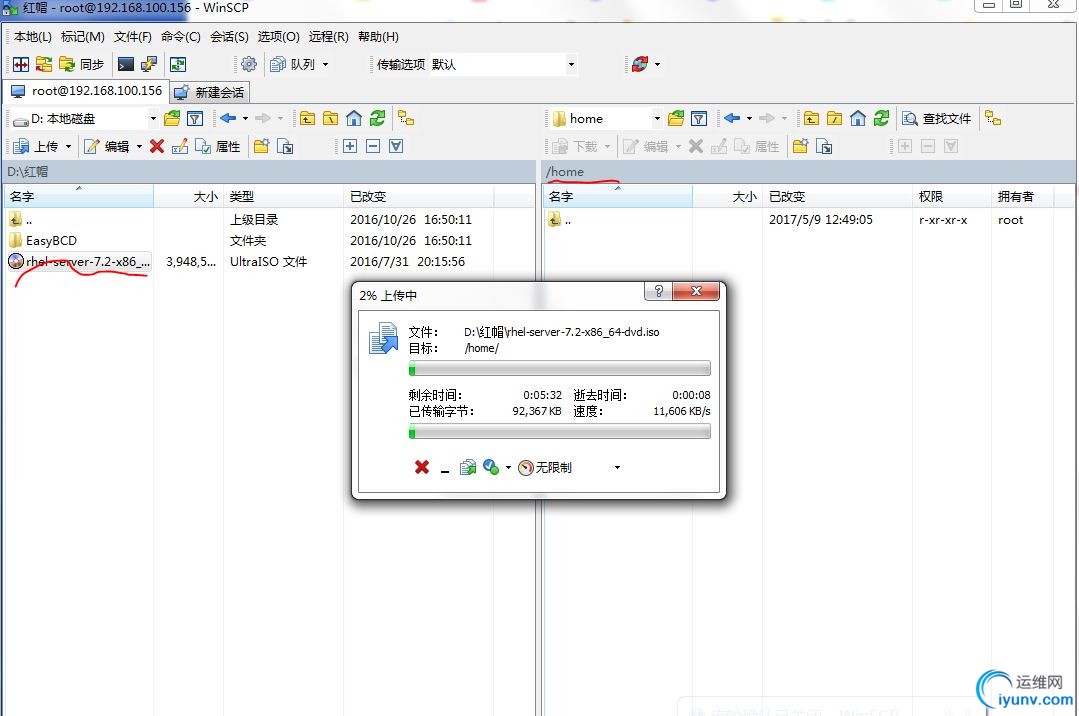Move the transfer to background queue icon
The height and width of the screenshot is (716, 1079).
(468, 467)
